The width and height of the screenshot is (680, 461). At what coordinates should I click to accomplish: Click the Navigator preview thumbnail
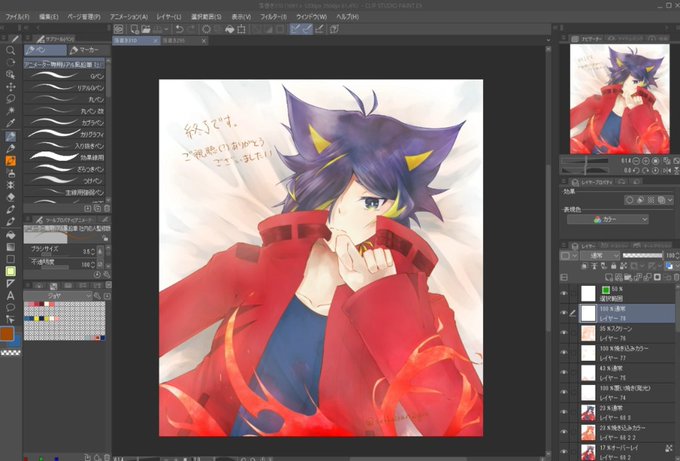click(x=619, y=99)
